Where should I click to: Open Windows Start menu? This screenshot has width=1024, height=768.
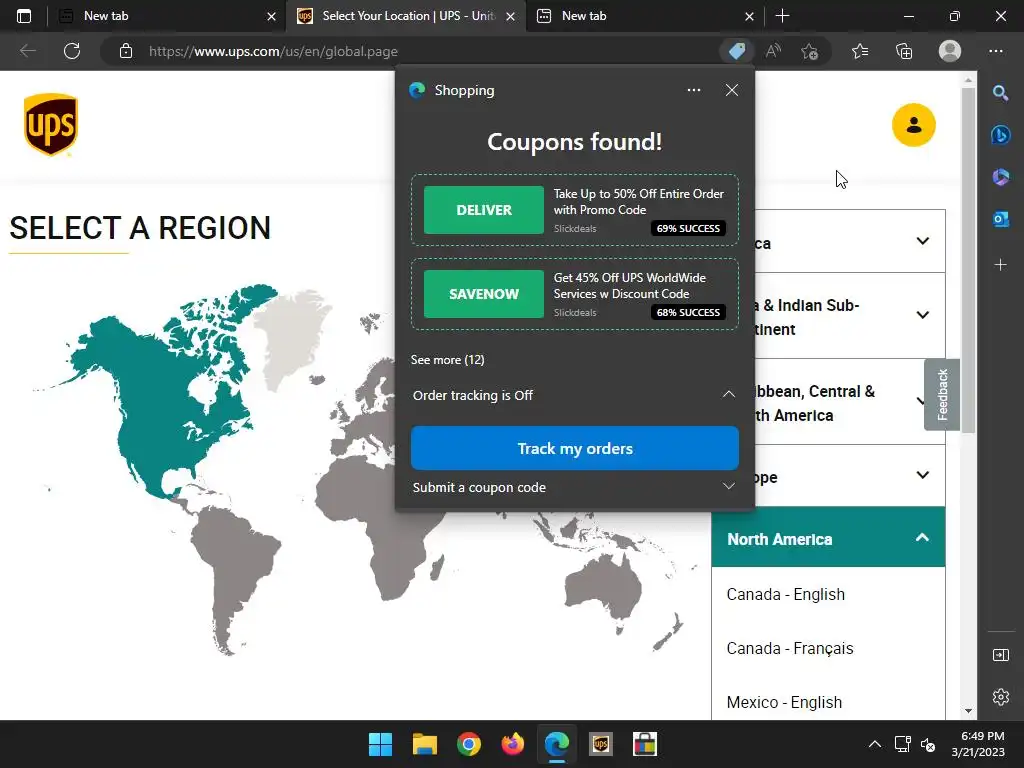click(x=380, y=744)
